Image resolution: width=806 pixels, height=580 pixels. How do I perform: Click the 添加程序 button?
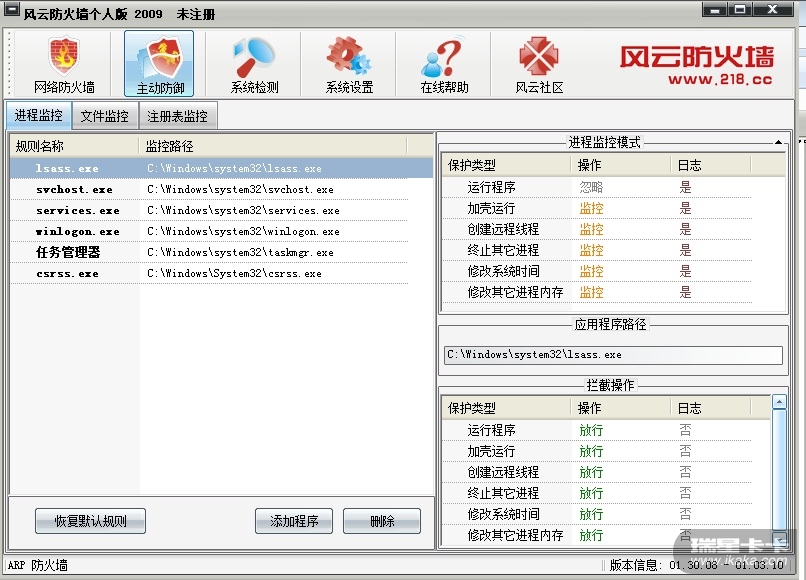point(294,521)
